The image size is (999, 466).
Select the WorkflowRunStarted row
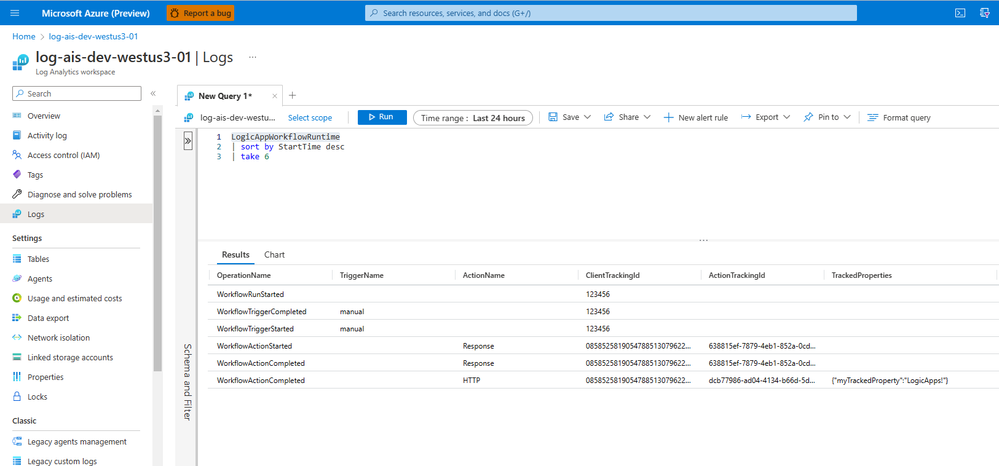[x=604, y=295]
